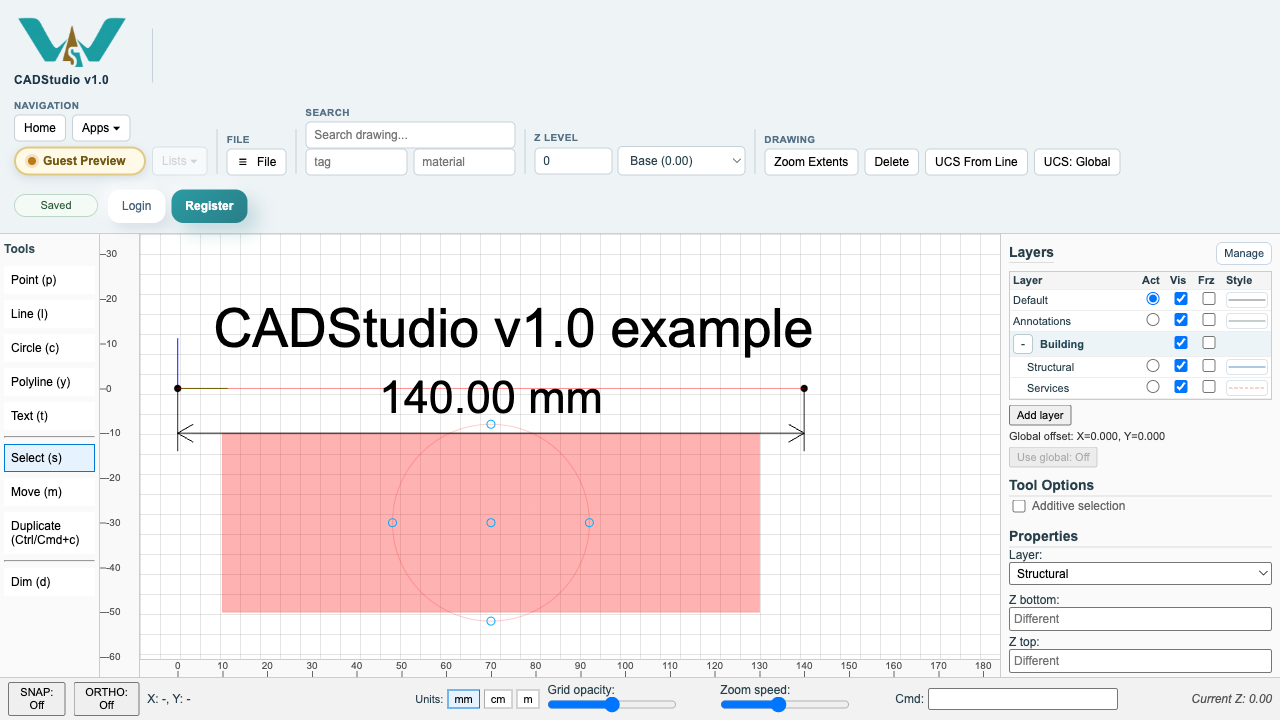Click UCS From Line
Image resolution: width=1280 pixels, height=720 pixels.
(x=976, y=162)
